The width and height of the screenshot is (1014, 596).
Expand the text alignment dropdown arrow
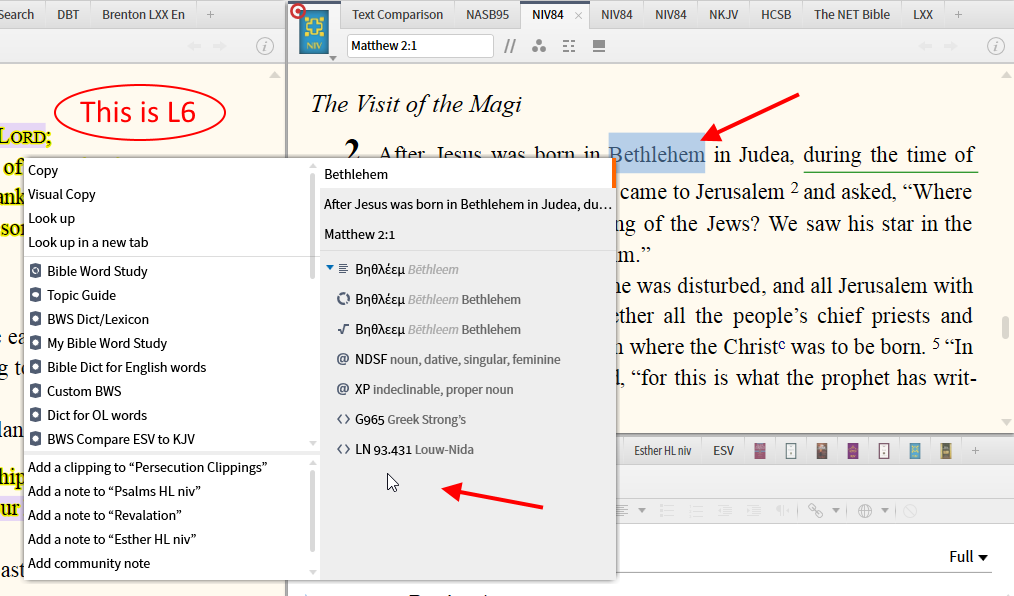642,511
